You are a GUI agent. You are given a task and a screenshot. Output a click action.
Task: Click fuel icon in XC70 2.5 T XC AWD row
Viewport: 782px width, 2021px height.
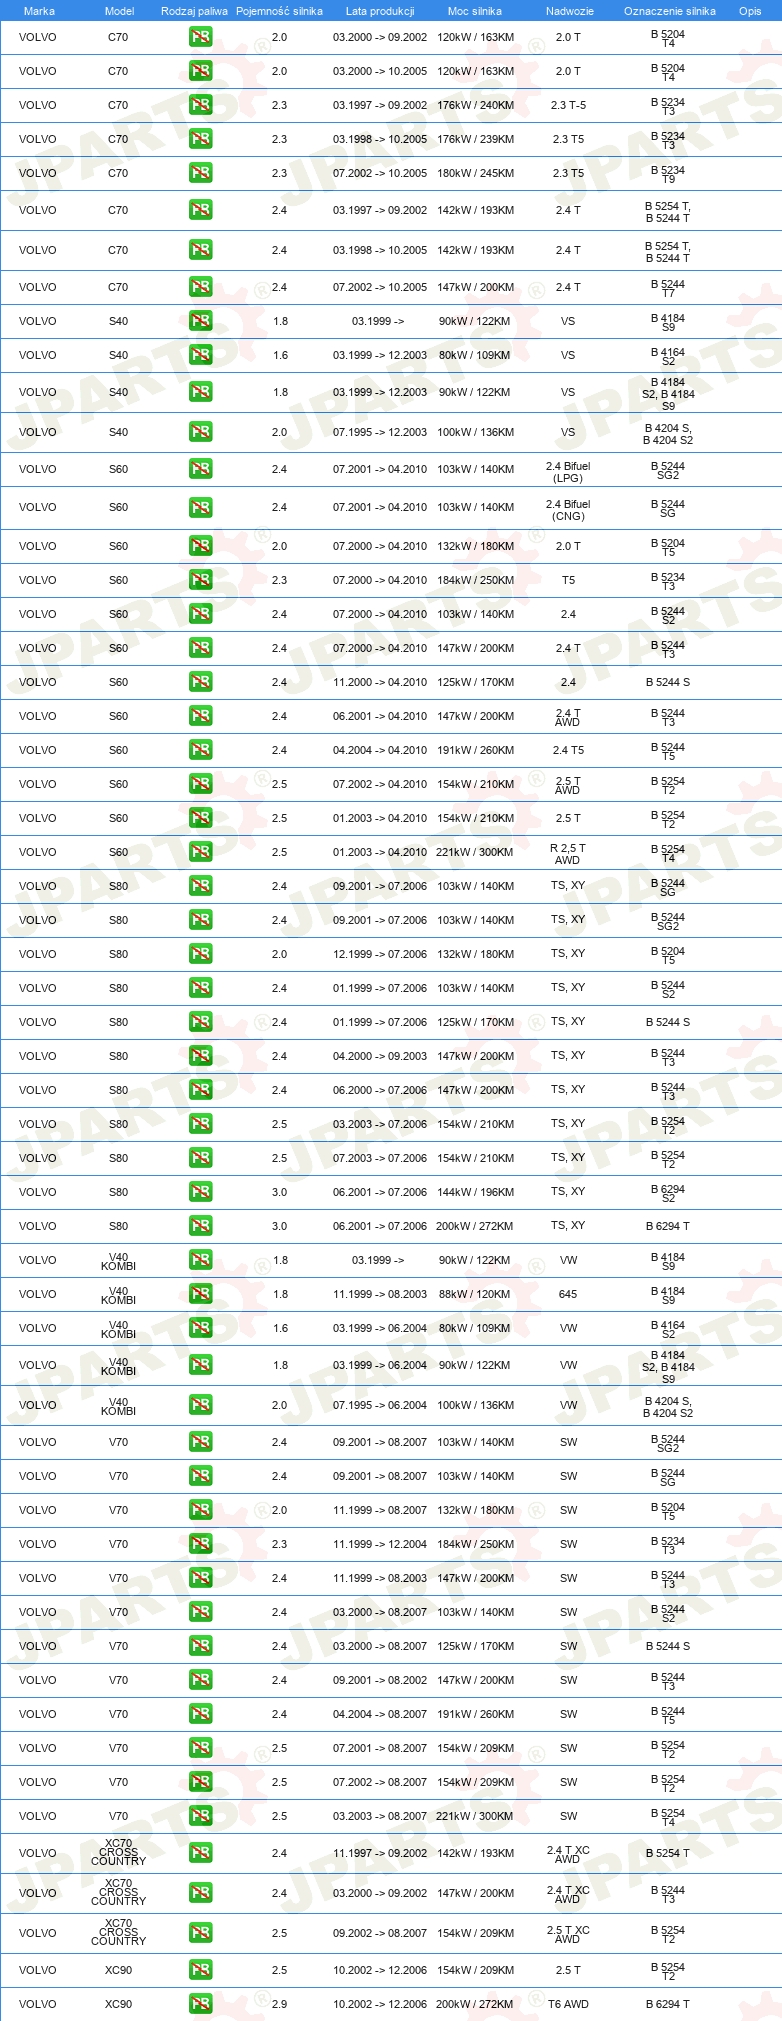pos(201,1933)
